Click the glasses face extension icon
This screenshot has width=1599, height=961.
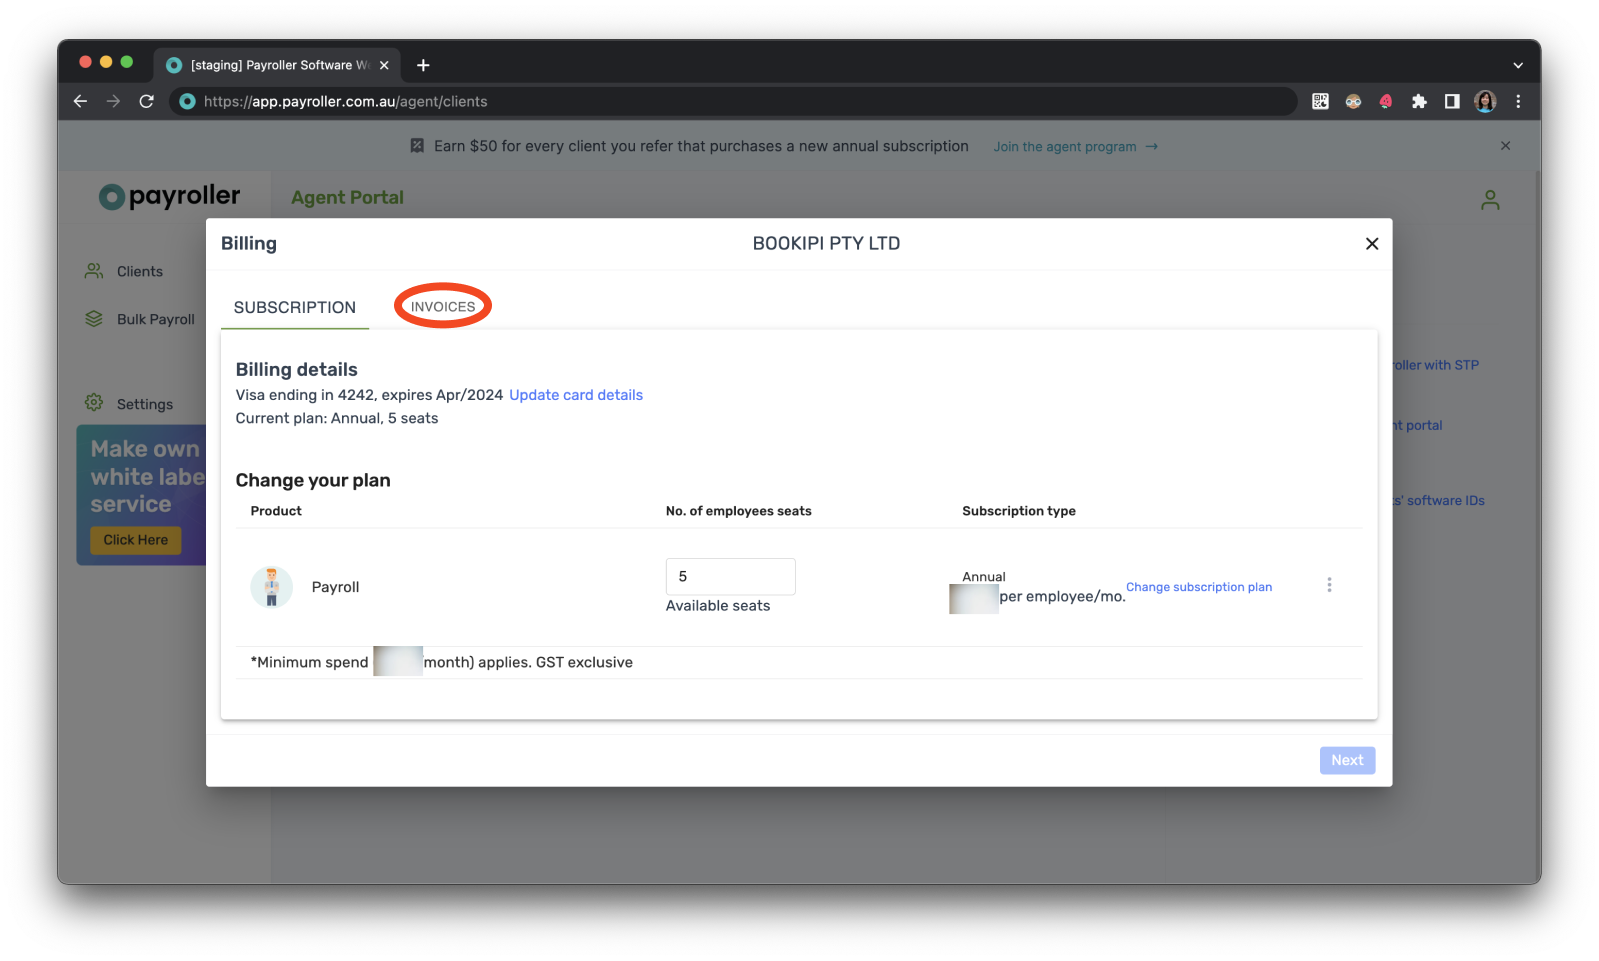click(x=1353, y=101)
